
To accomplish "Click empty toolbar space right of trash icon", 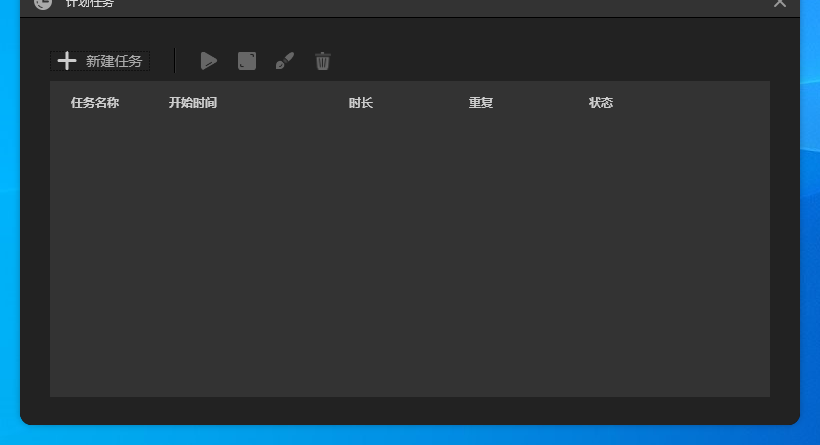I will pos(550,61).
